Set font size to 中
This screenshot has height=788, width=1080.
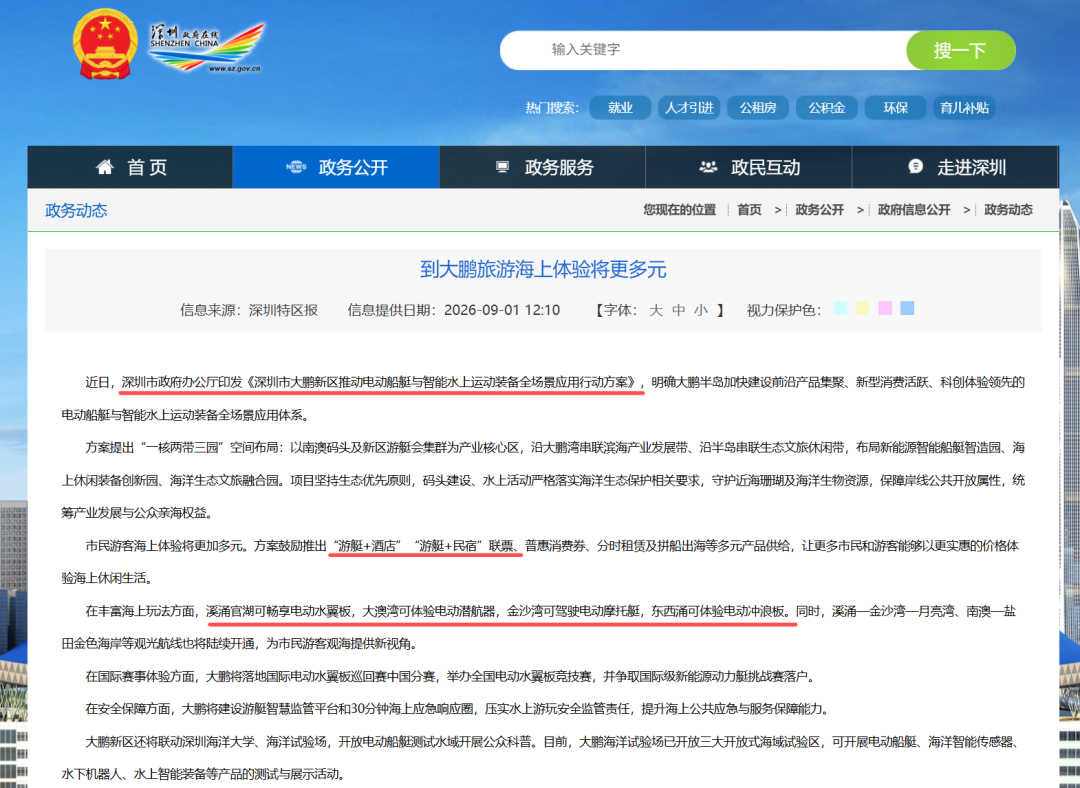coord(678,310)
